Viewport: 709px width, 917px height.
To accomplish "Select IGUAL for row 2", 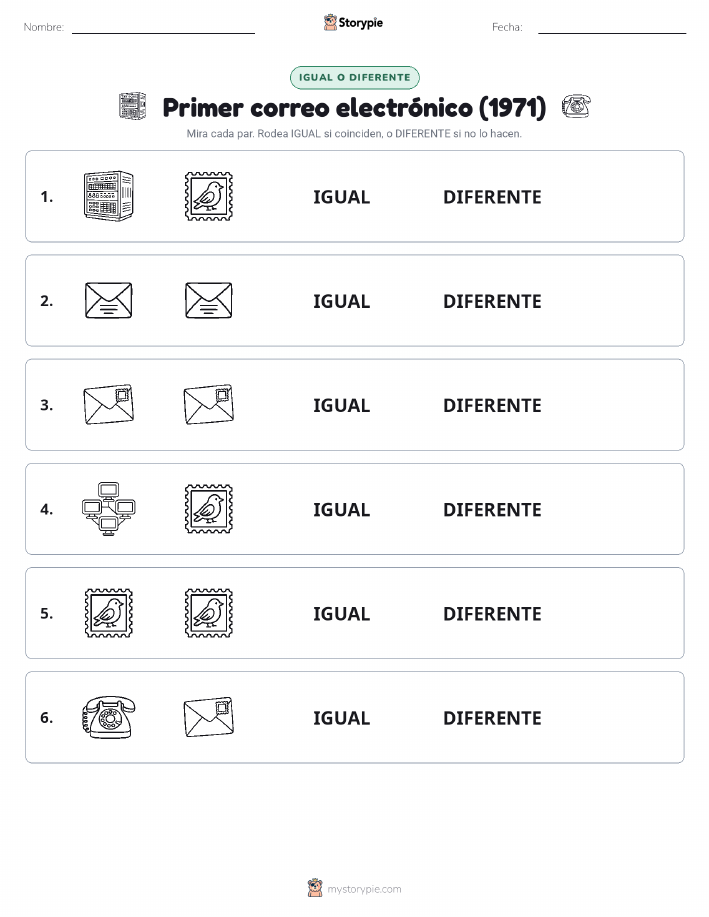I will click(x=342, y=301).
